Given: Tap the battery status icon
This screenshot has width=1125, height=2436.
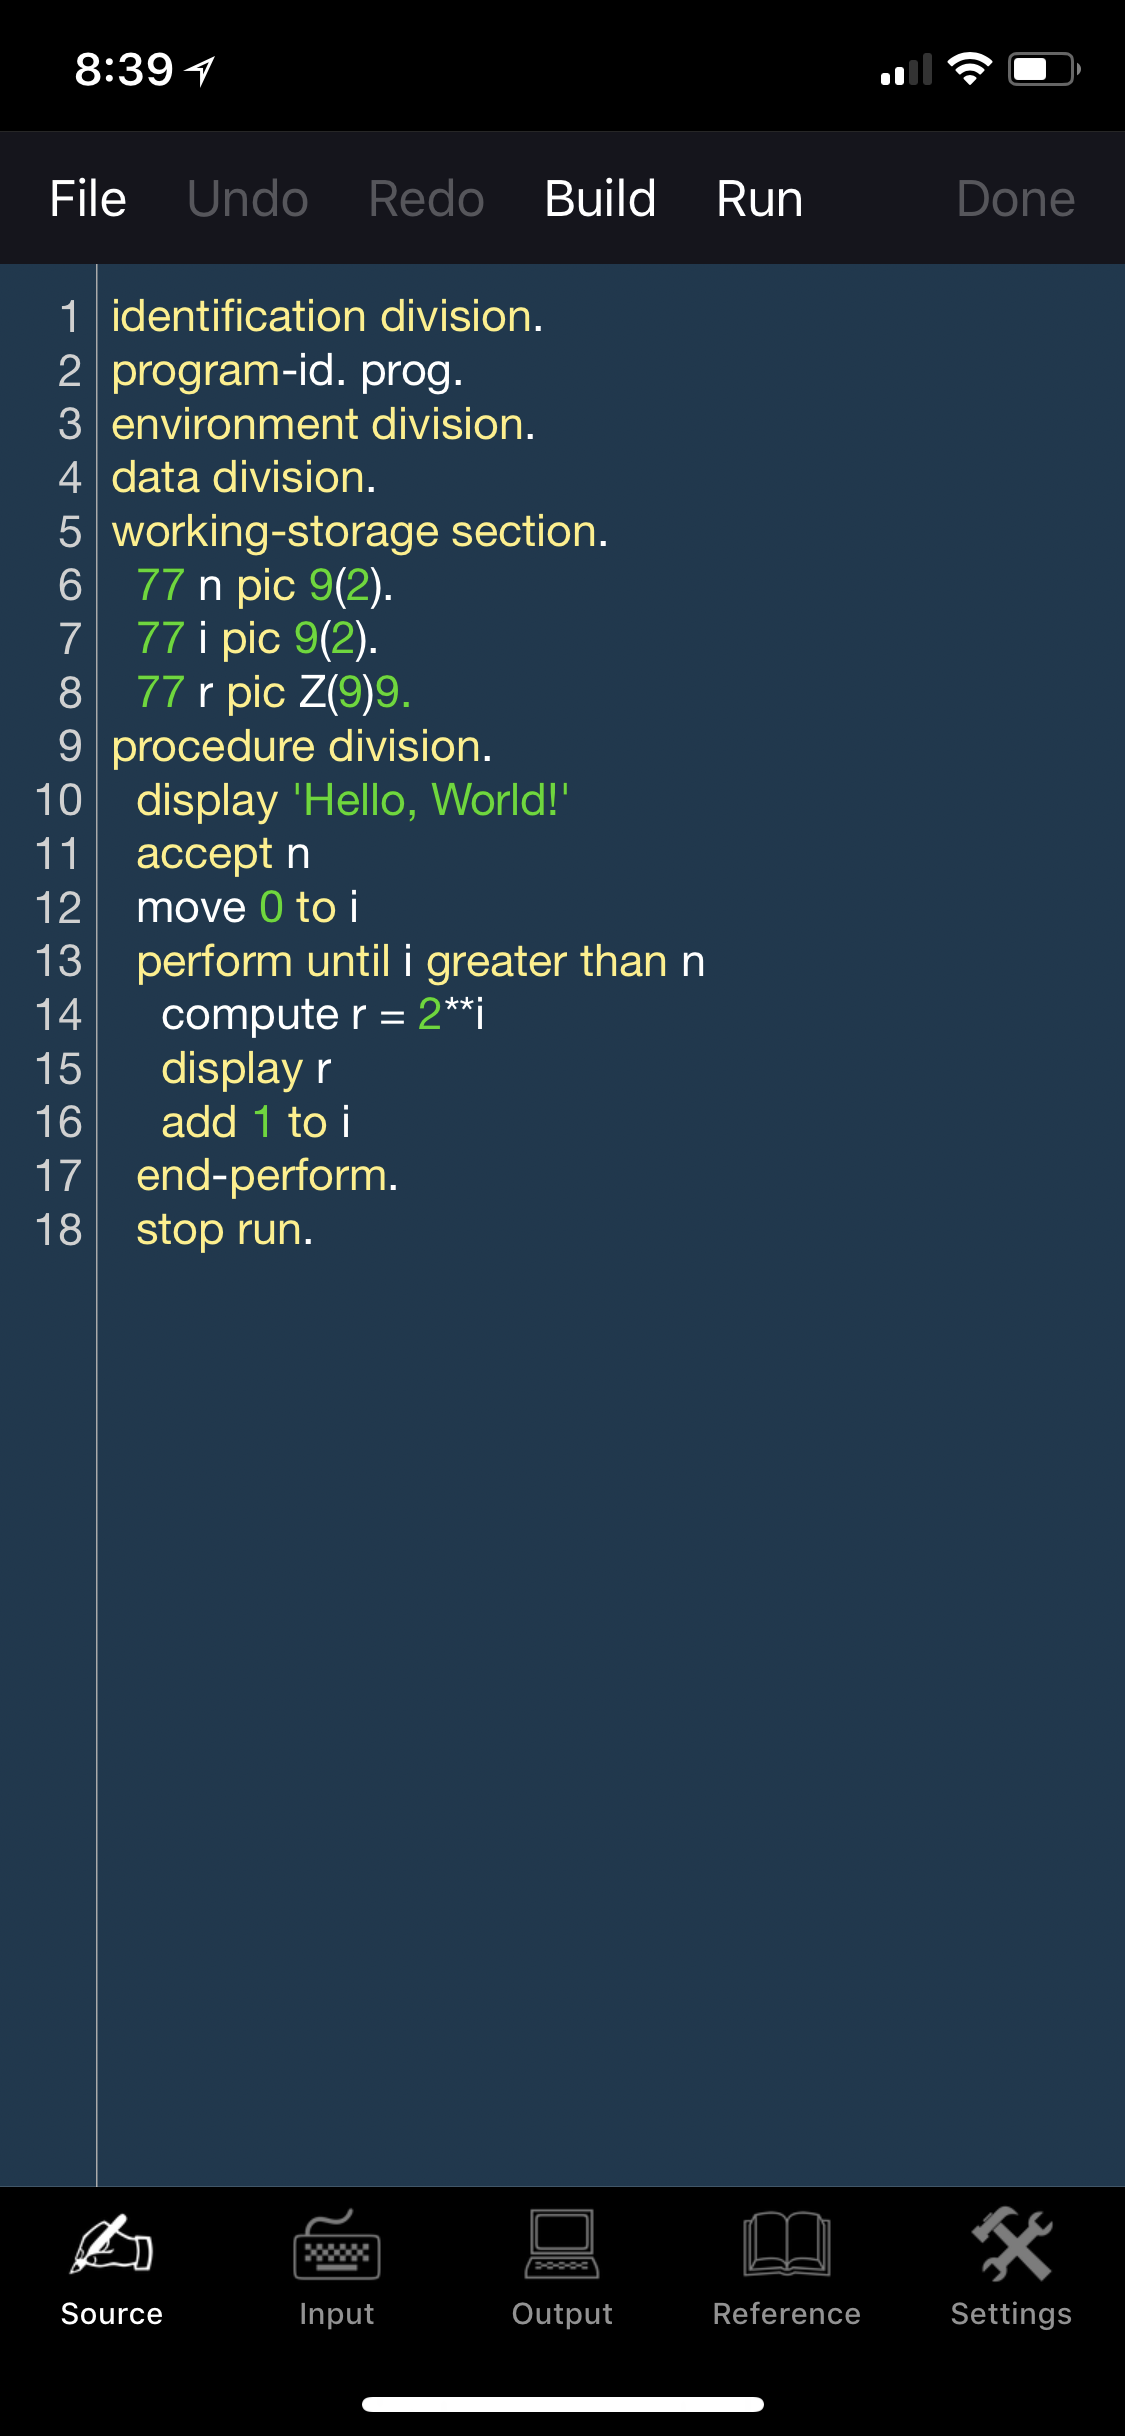Looking at the screenshot, I should point(1043,69).
